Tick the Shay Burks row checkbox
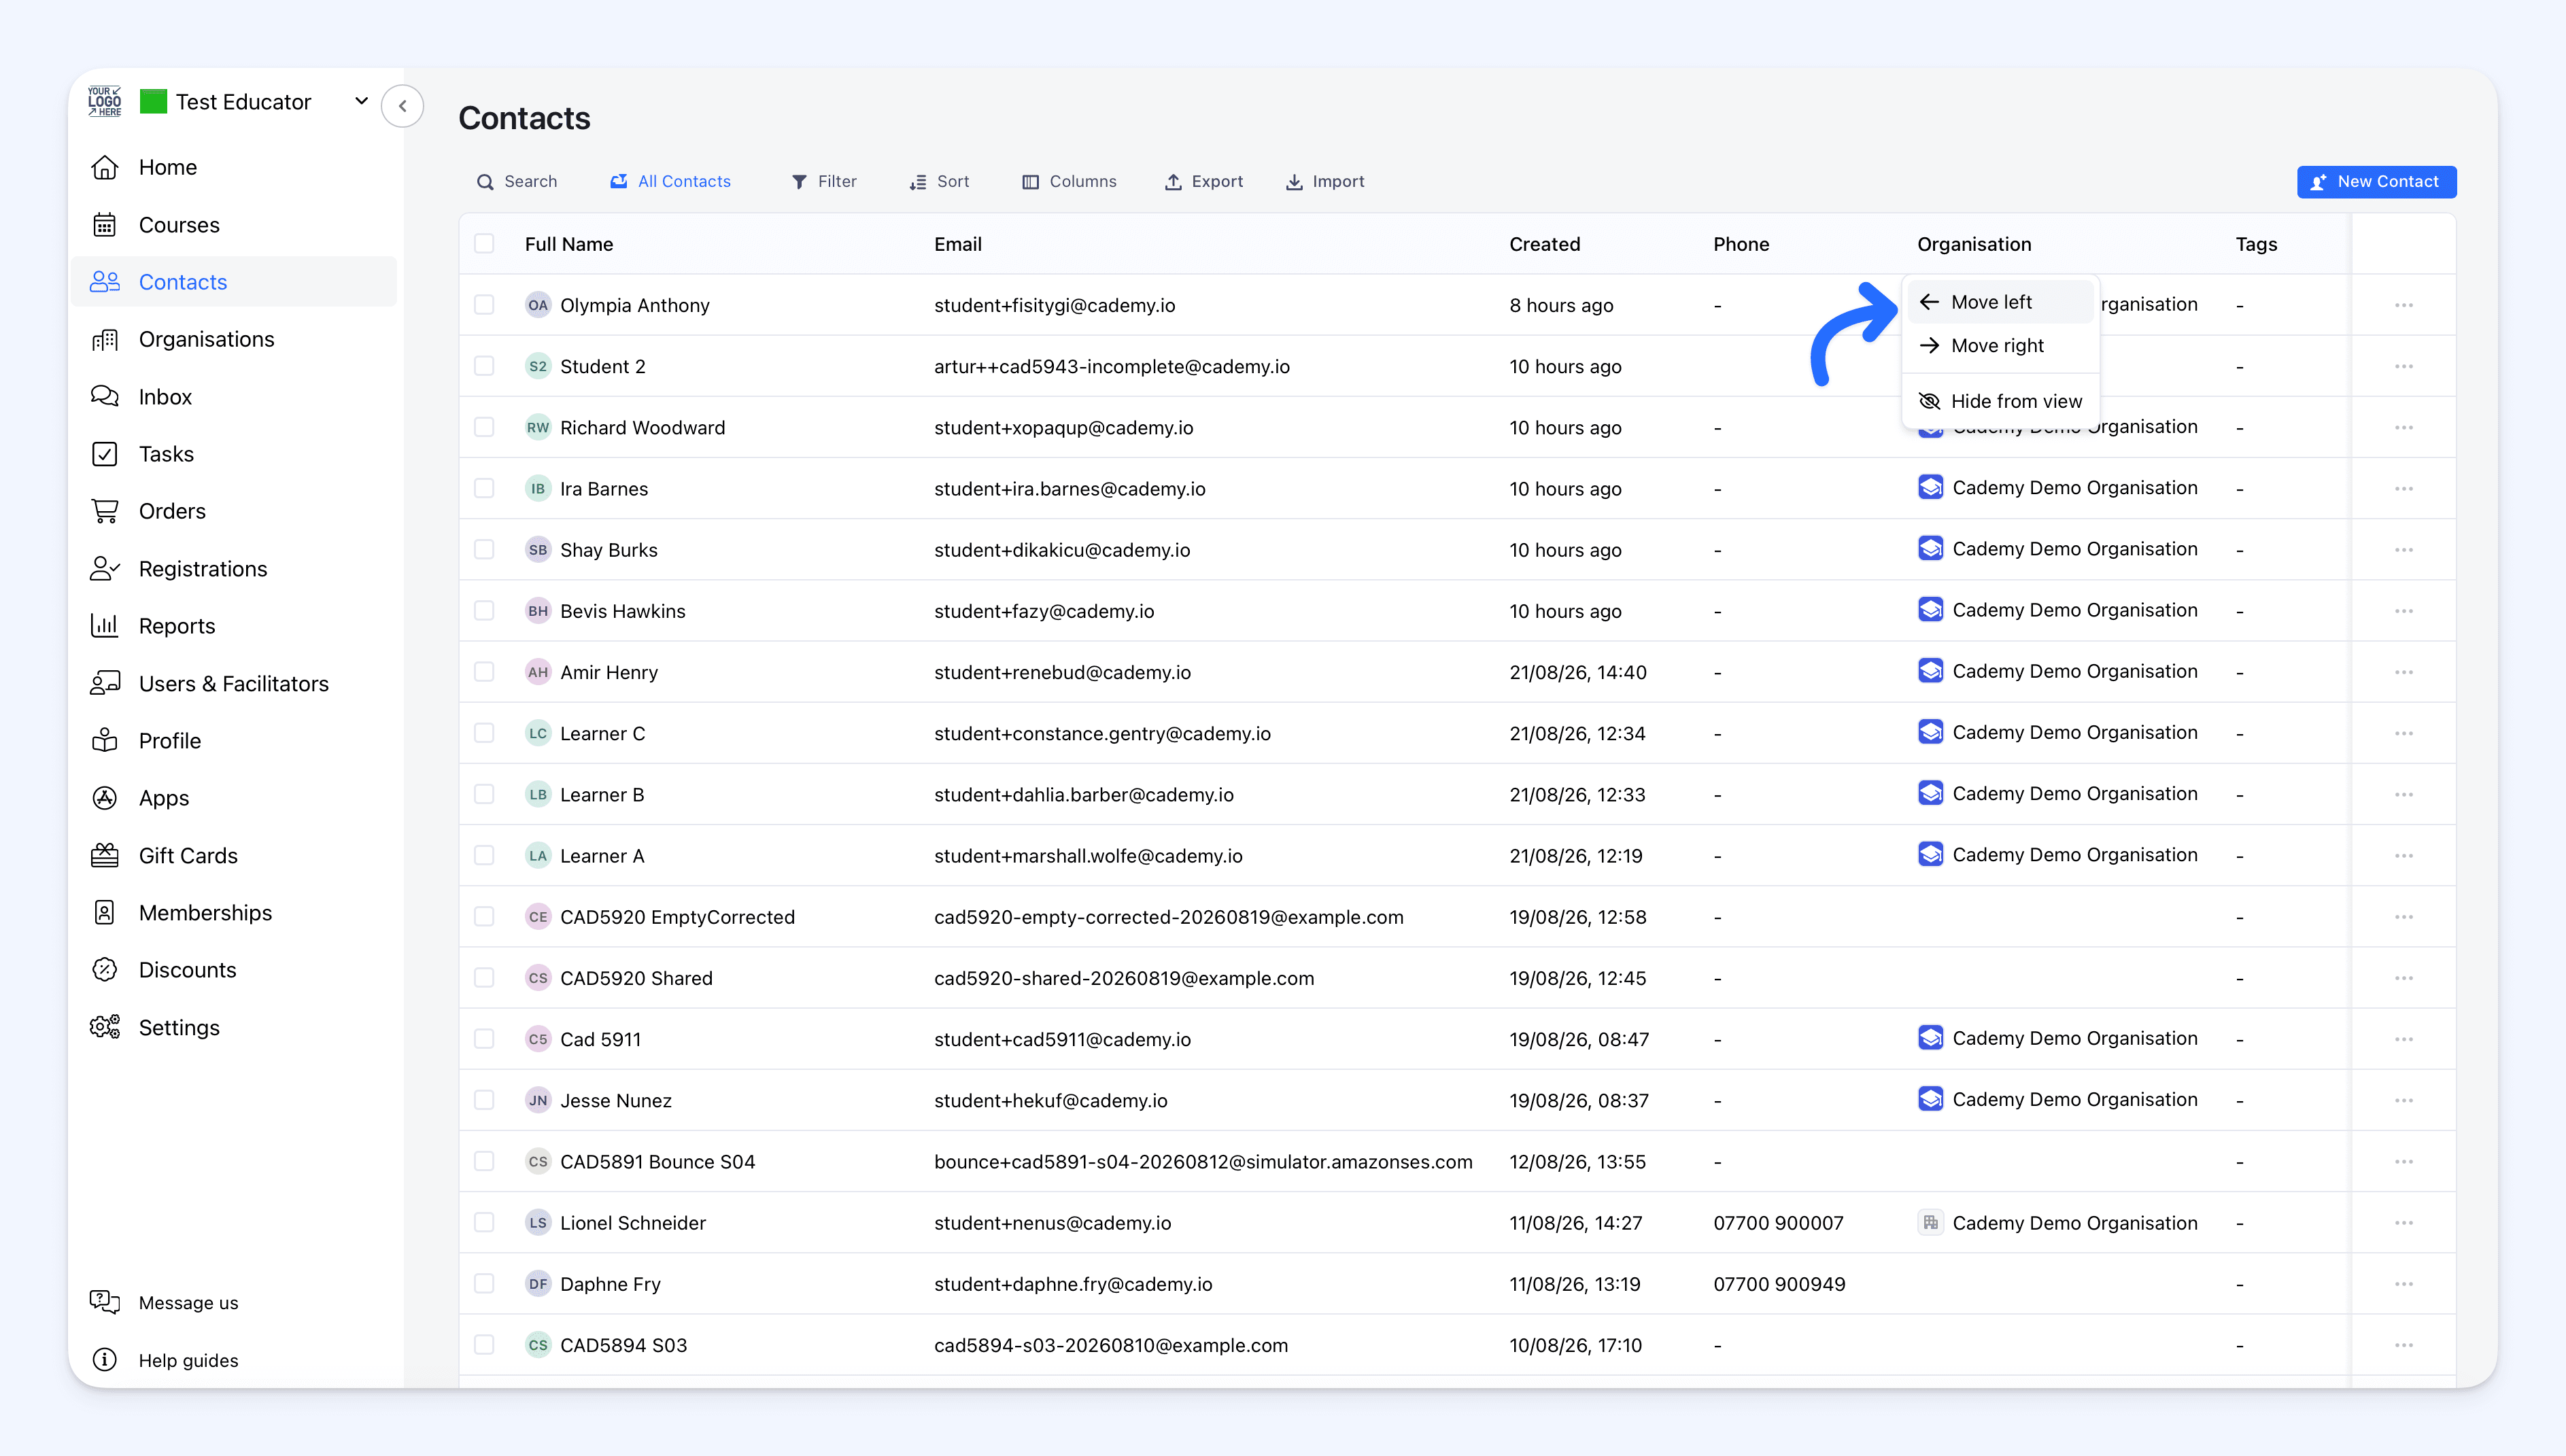This screenshot has height=1456, width=2566. (x=484, y=550)
